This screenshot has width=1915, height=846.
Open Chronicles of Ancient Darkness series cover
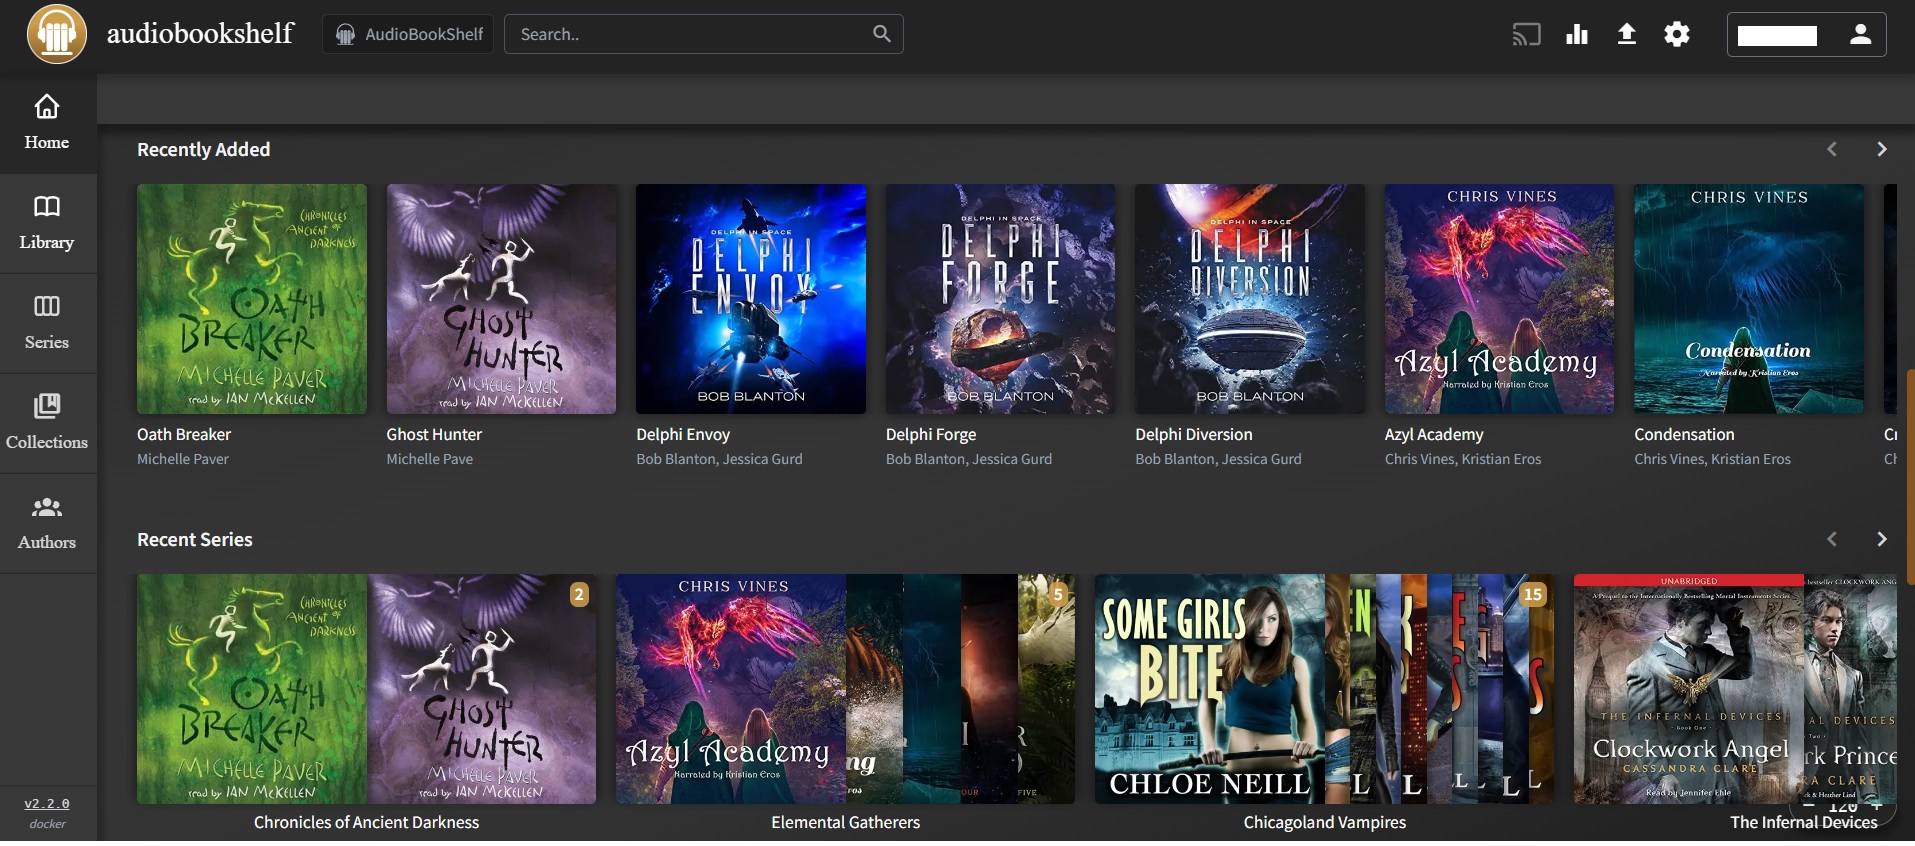tap(367, 689)
